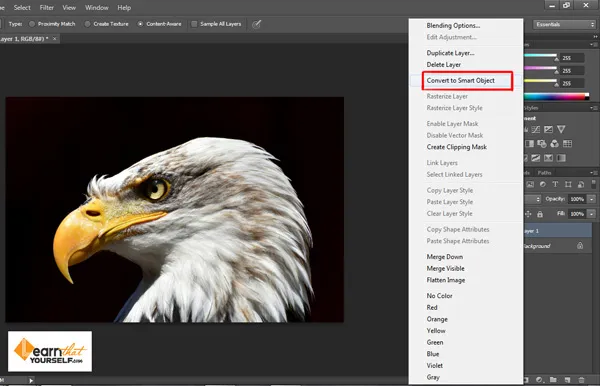Image resolution: width=600 pixels, height=386 pixels.
Task: Filter layers by pixel layers icon
Action: pos(530,184)
